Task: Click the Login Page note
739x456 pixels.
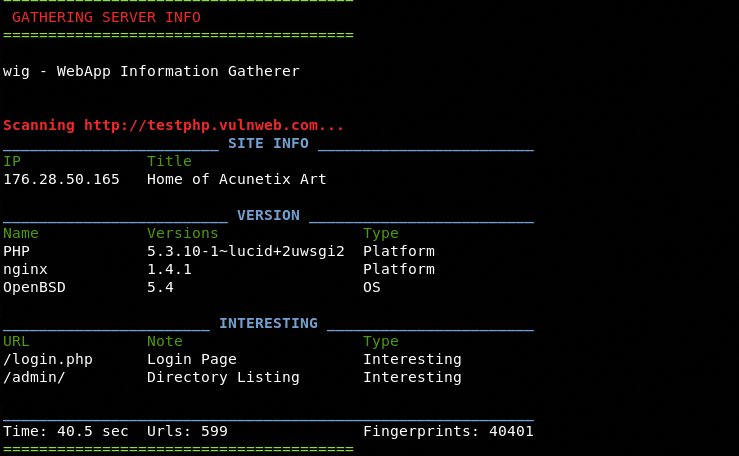Action: click(191, 359)
